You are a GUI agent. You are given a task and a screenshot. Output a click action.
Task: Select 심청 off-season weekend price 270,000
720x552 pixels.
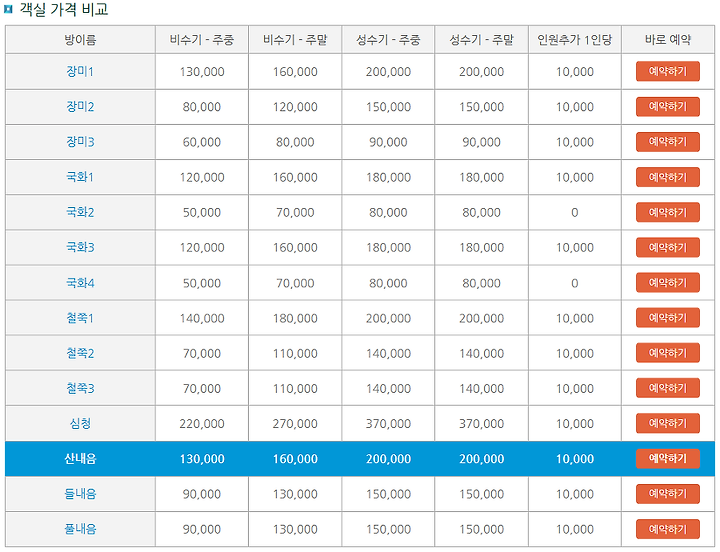click(295, 423)
